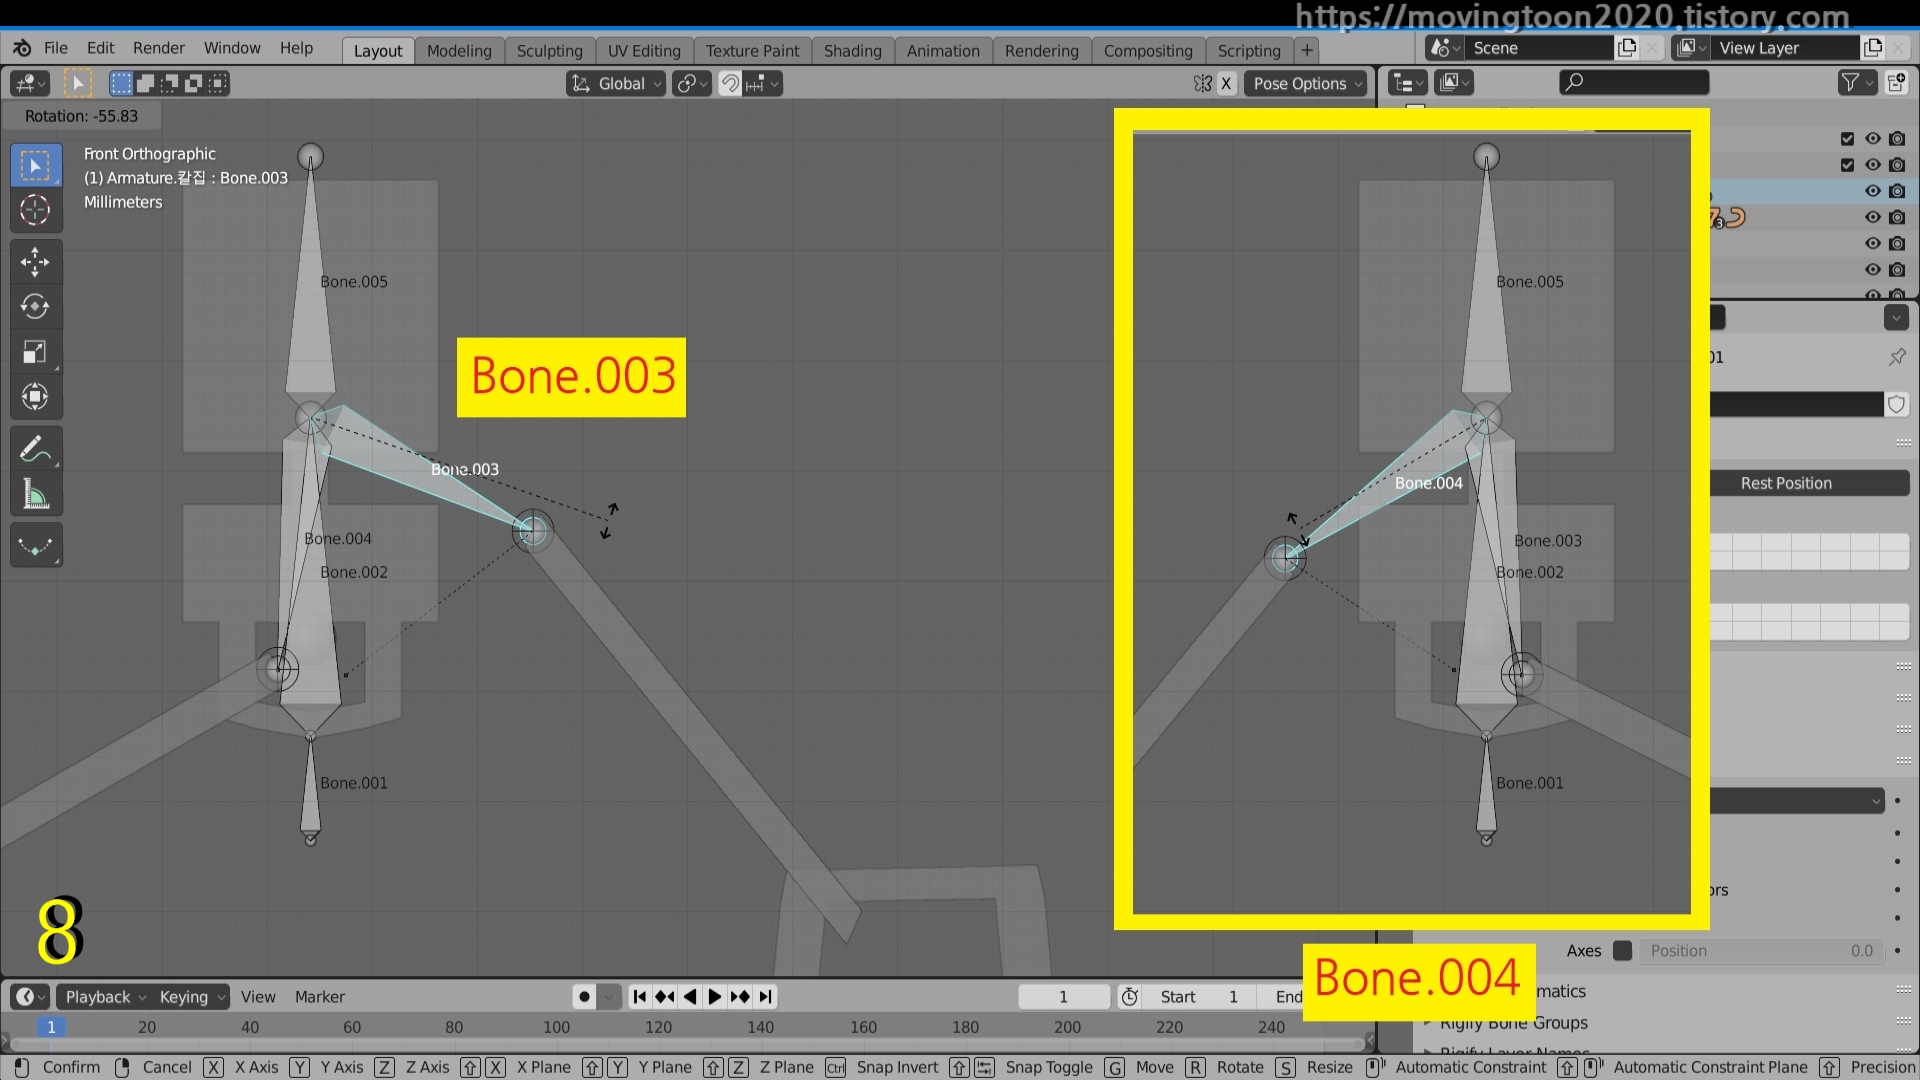Screen dimensions: 1920x1080
Task: Jump to previous keyframe
Action: (x=665, y=997)
